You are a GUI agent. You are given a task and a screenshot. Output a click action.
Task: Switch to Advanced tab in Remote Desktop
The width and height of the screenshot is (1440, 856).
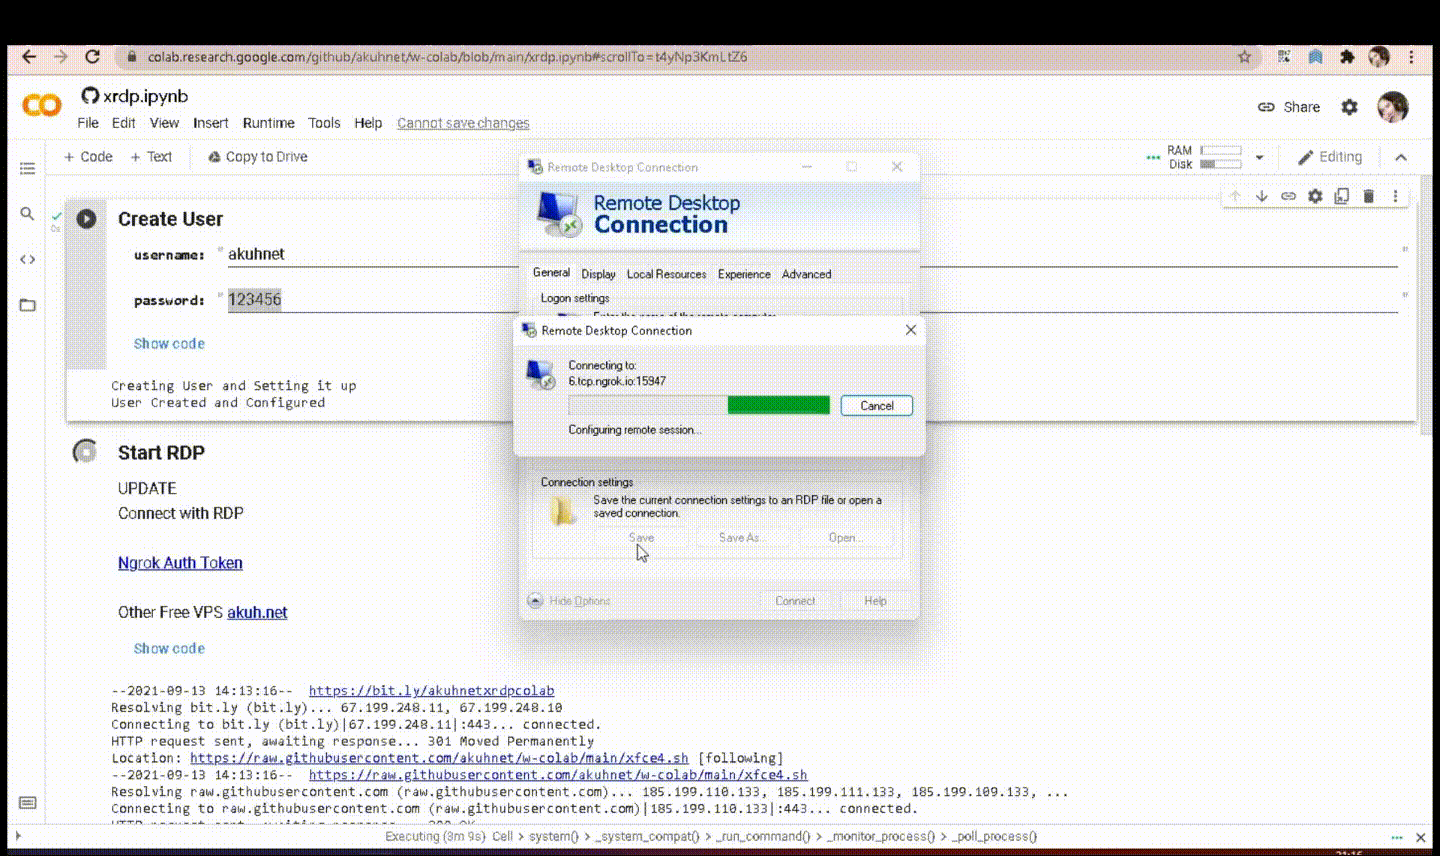coord(806,274)
